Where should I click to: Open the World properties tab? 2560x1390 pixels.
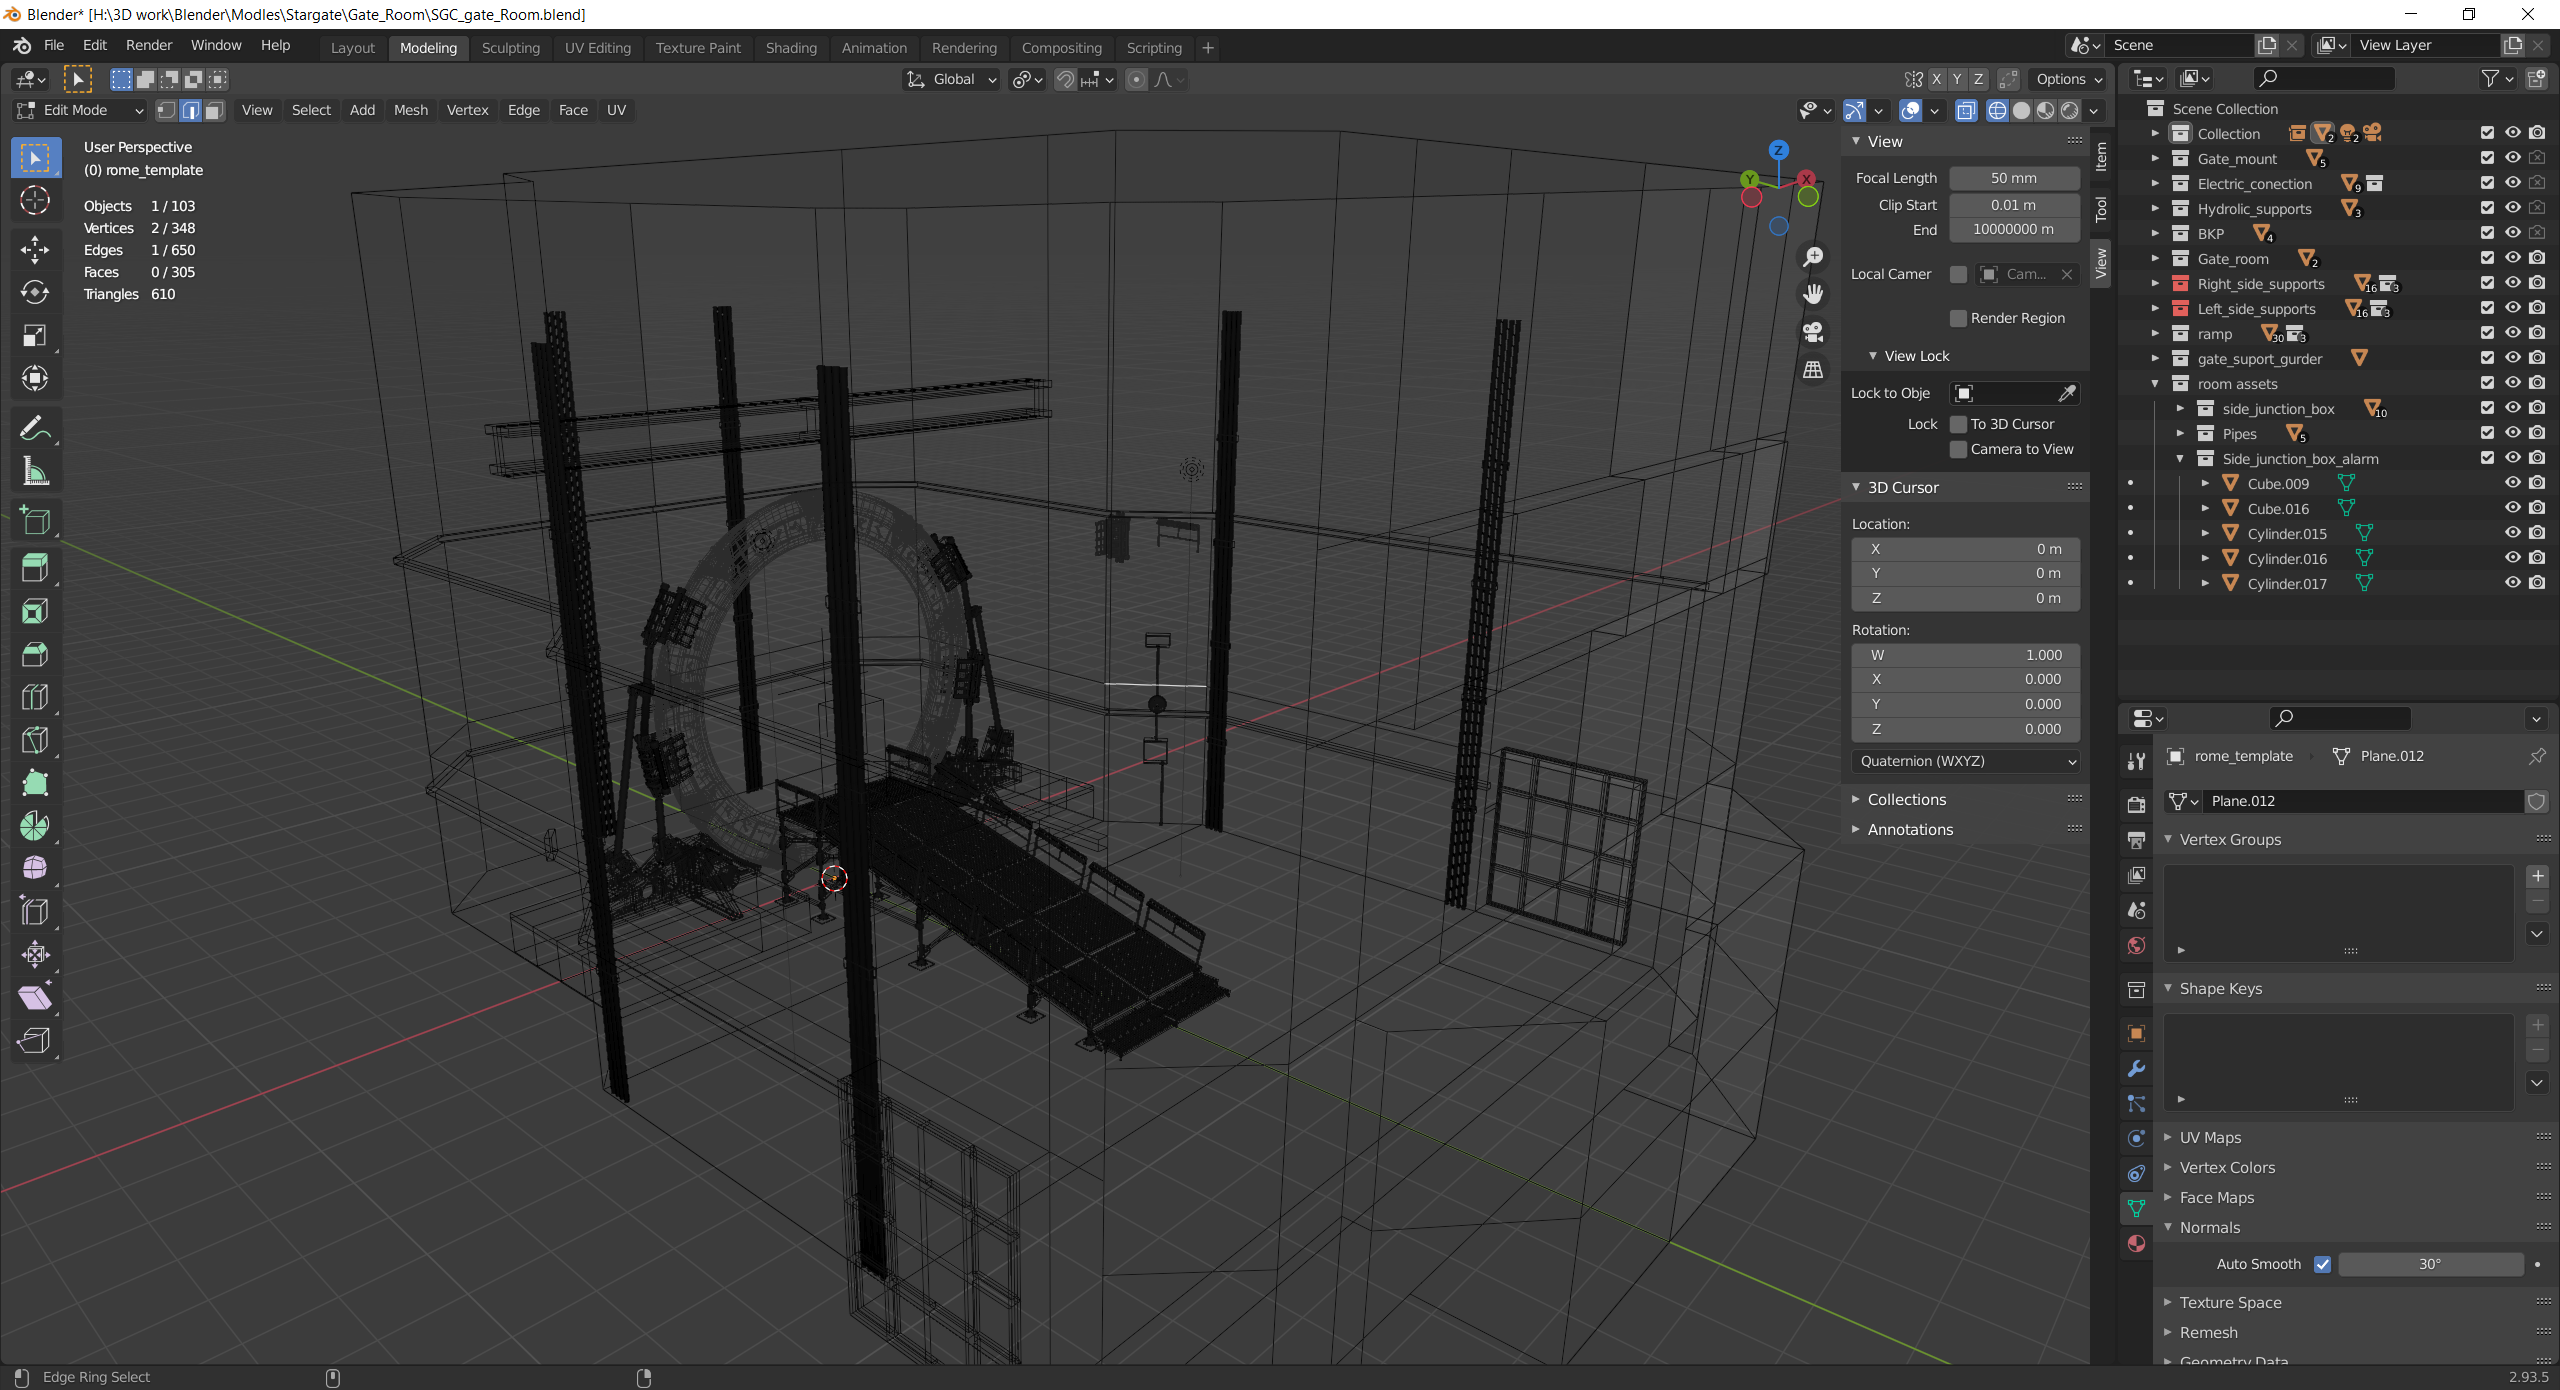pos(2137,946)
